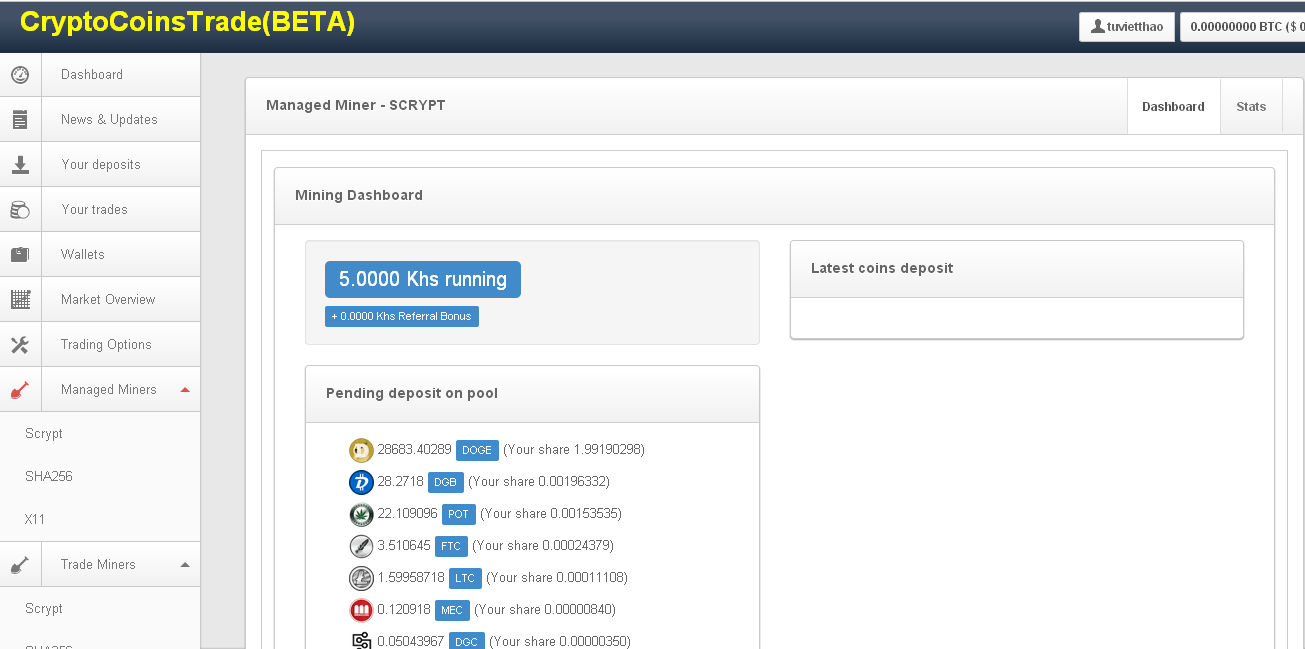1305x649 pixels.
Task: Open Market Overview
Action: [108, 300]
